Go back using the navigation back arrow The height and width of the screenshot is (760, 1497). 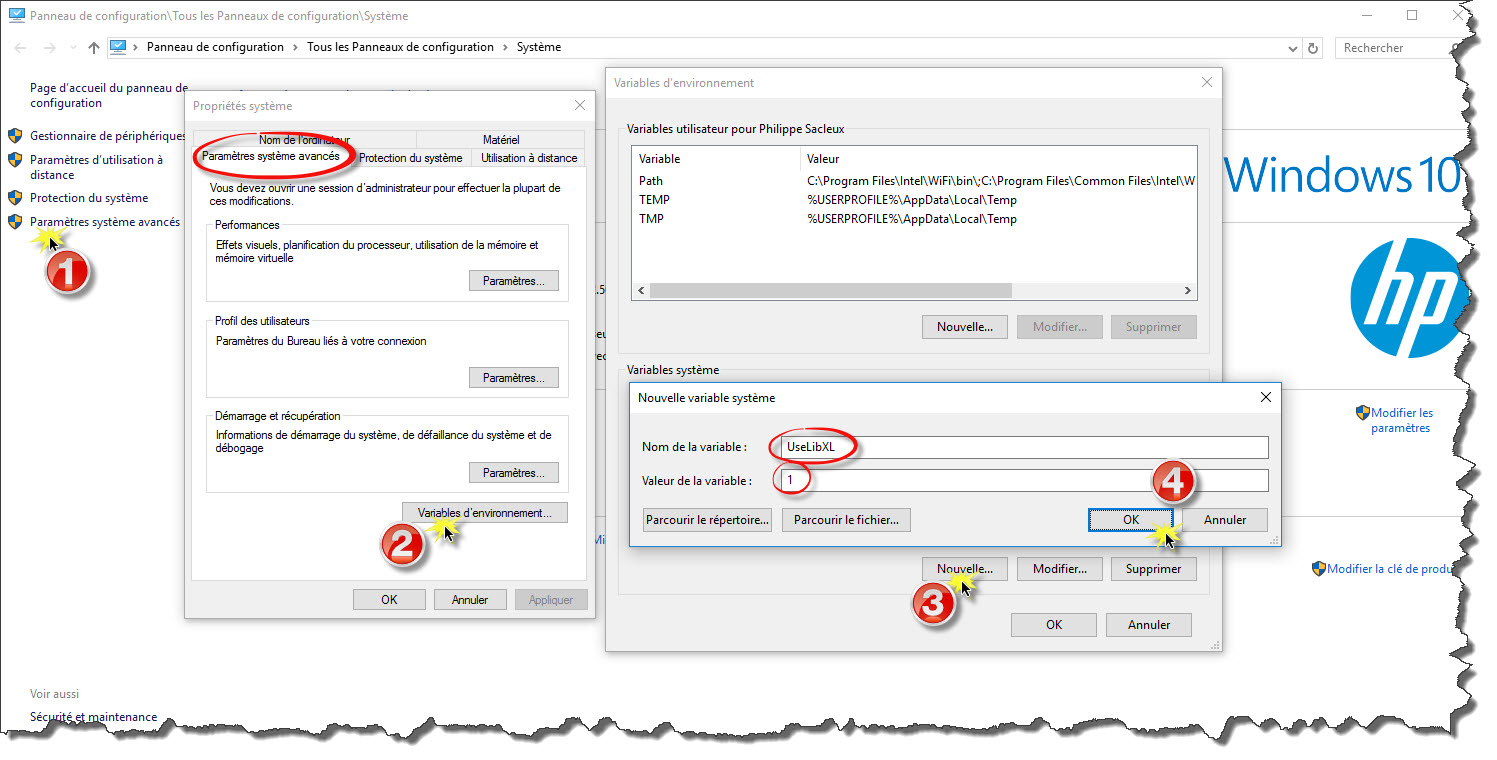click(x=21, y=48)
